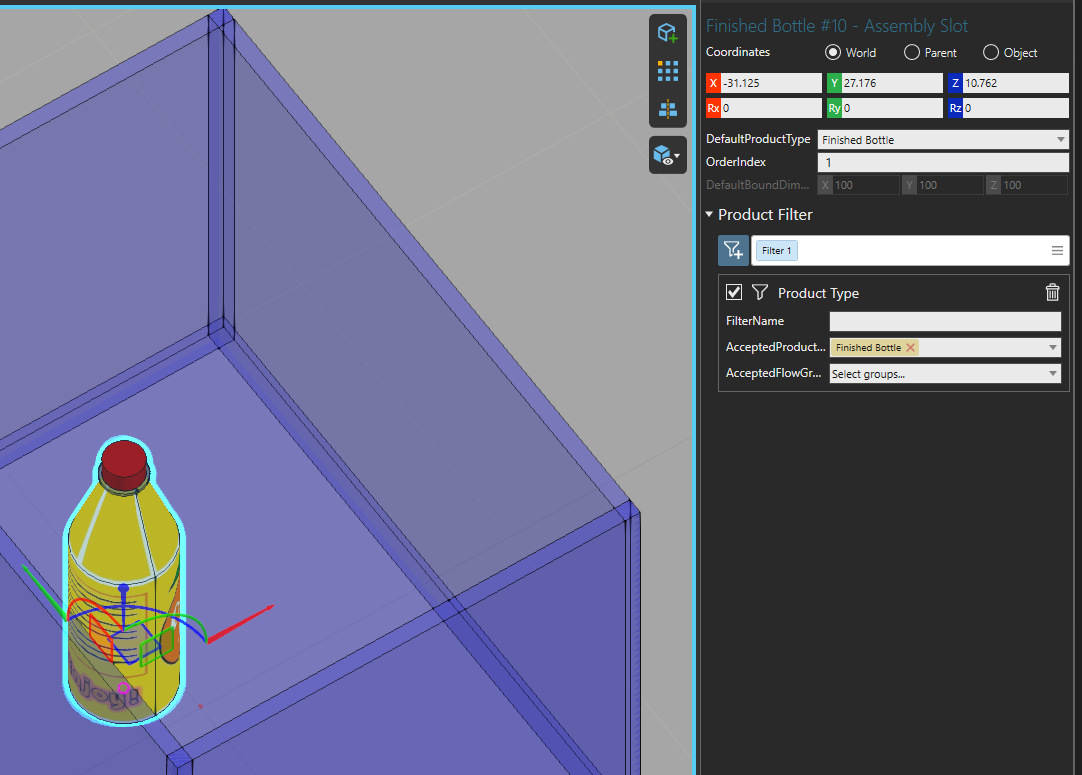Image resolution: width=1082 pixels, height=775 pixels.
Task: Open the filter list hamburger menu
Action: (x=1057, y=251)
